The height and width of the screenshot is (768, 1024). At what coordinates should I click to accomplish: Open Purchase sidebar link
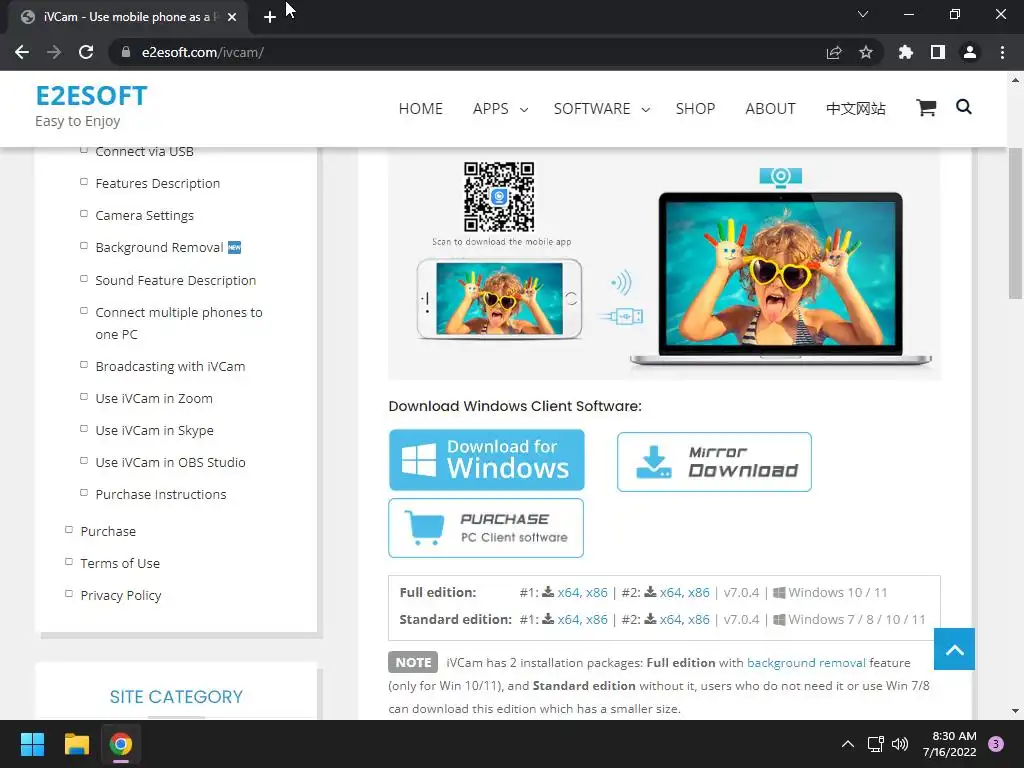[x=108, y=532]
